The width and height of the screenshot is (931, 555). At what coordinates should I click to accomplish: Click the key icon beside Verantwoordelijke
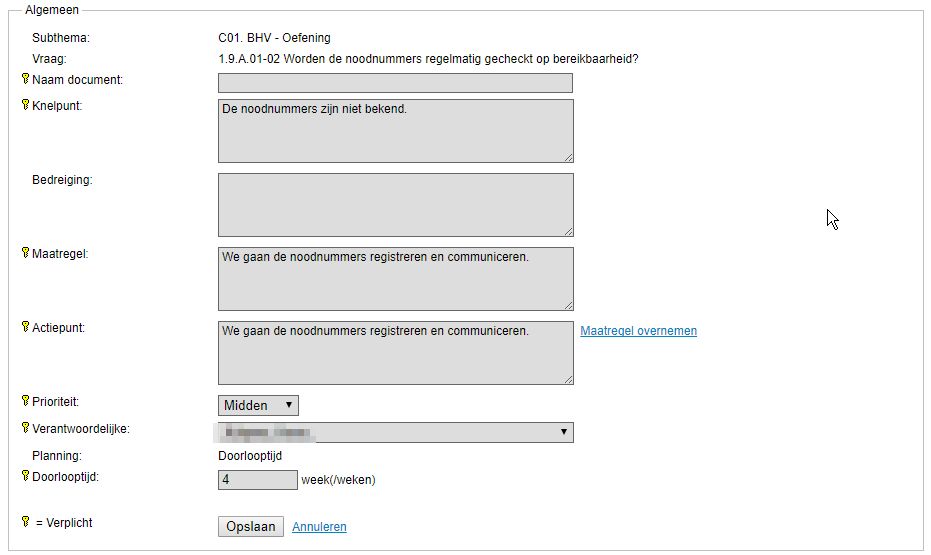point(25,428)
